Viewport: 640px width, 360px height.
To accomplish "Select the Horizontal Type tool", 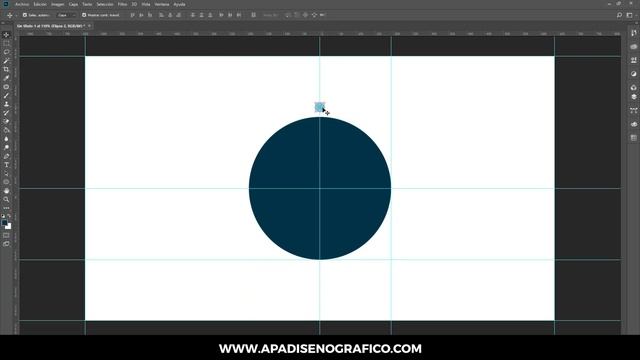I will (6, 165).
